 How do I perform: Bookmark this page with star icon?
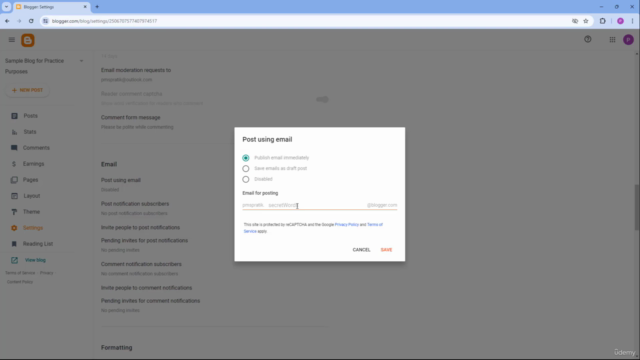pyautogui.click(x=586, y=21)
